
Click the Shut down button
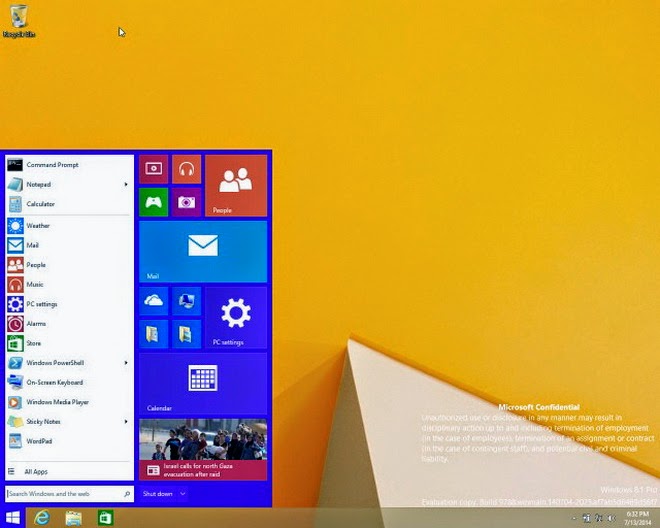pyautogui.click(x=158, y=493)
